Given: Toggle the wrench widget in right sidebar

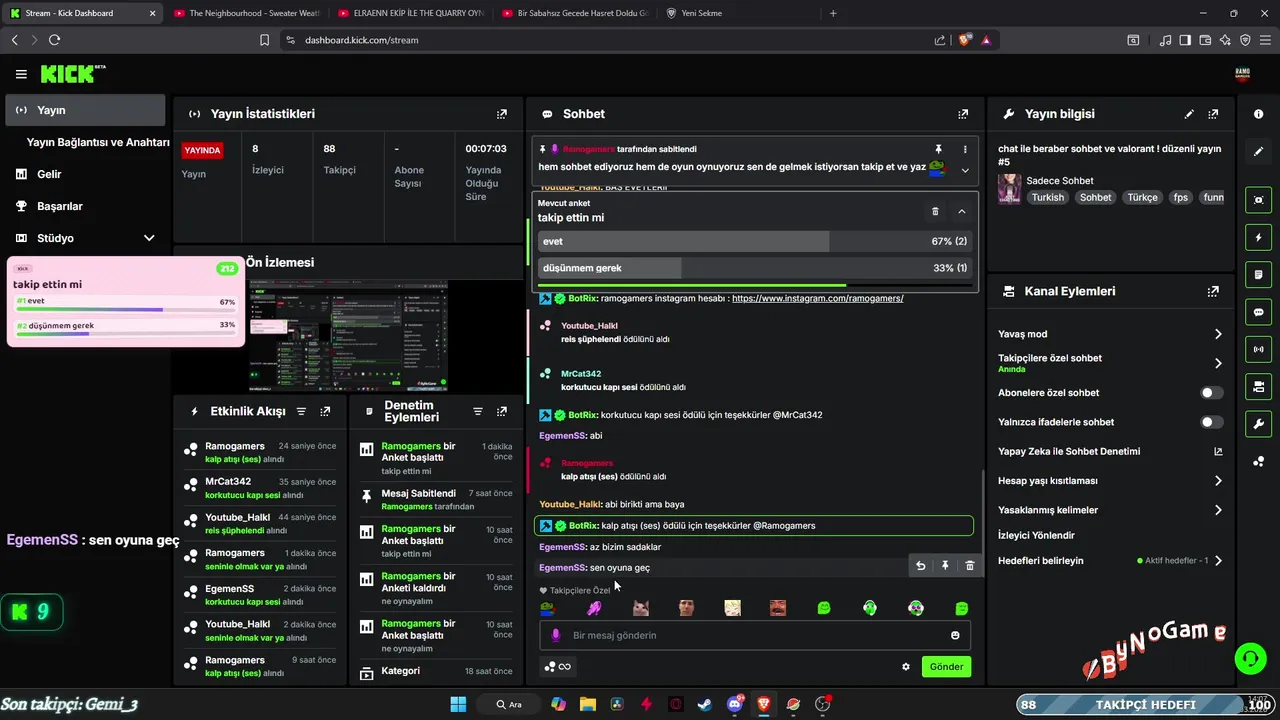Looking at the screenshot, I should 1258,424.
